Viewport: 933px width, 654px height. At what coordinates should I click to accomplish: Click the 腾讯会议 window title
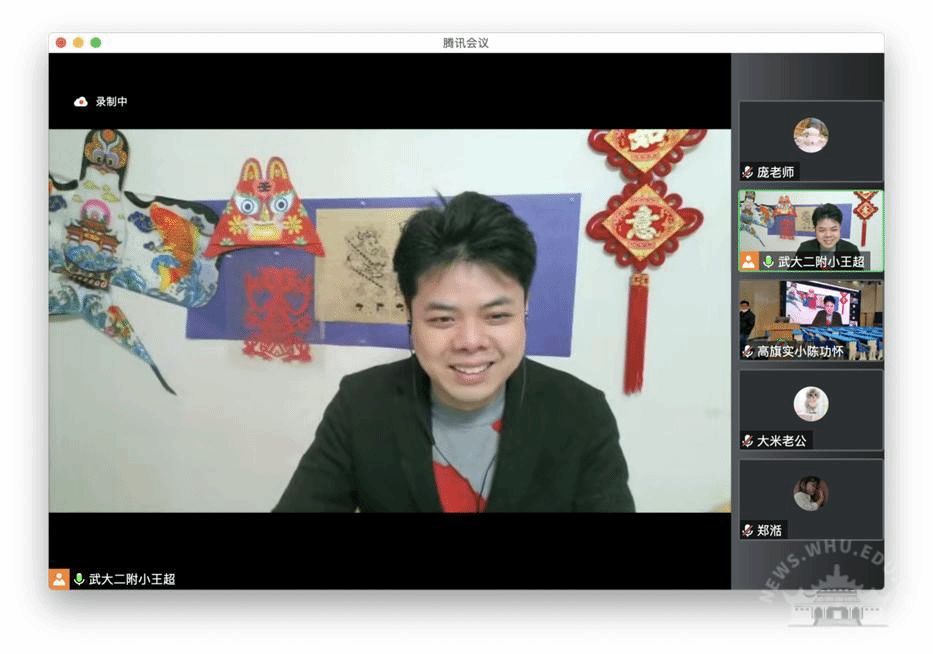[x=465, y=43]
